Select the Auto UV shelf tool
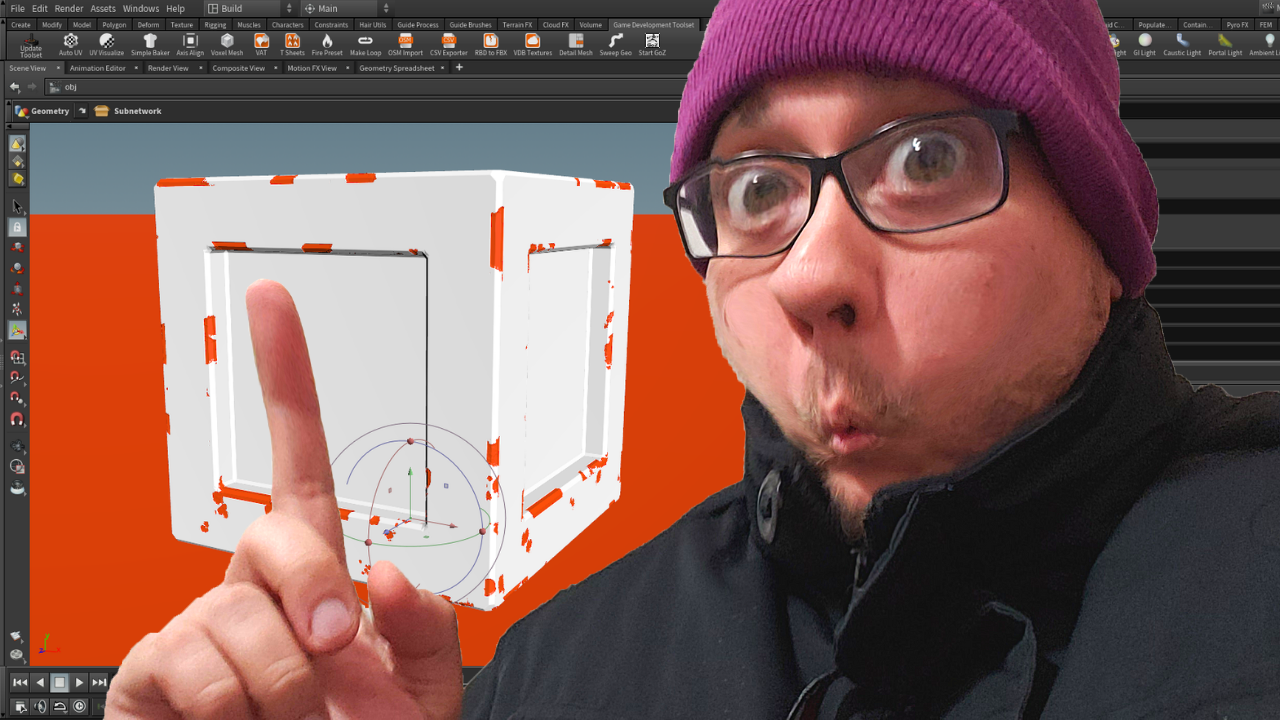Screen dimensions: 1280x720 (70, 42)
